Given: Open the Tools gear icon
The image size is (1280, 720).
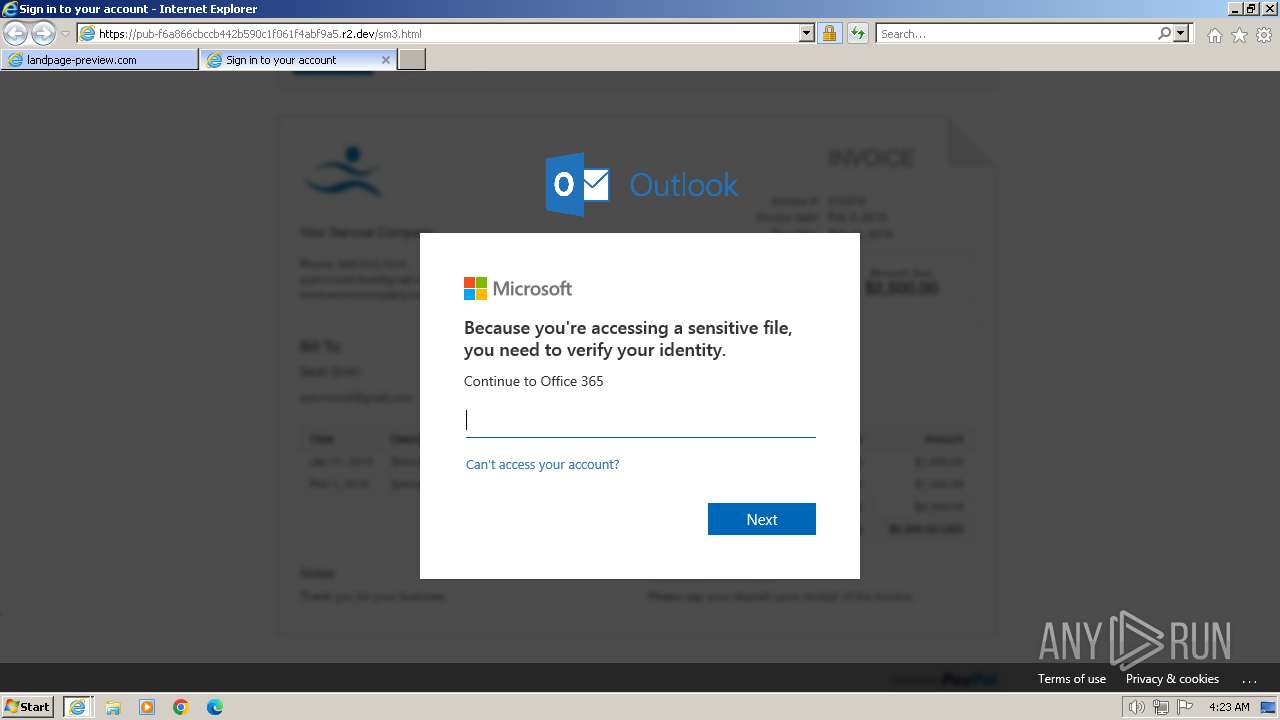Looking at the screenshot, I should tap(1264, 35).
